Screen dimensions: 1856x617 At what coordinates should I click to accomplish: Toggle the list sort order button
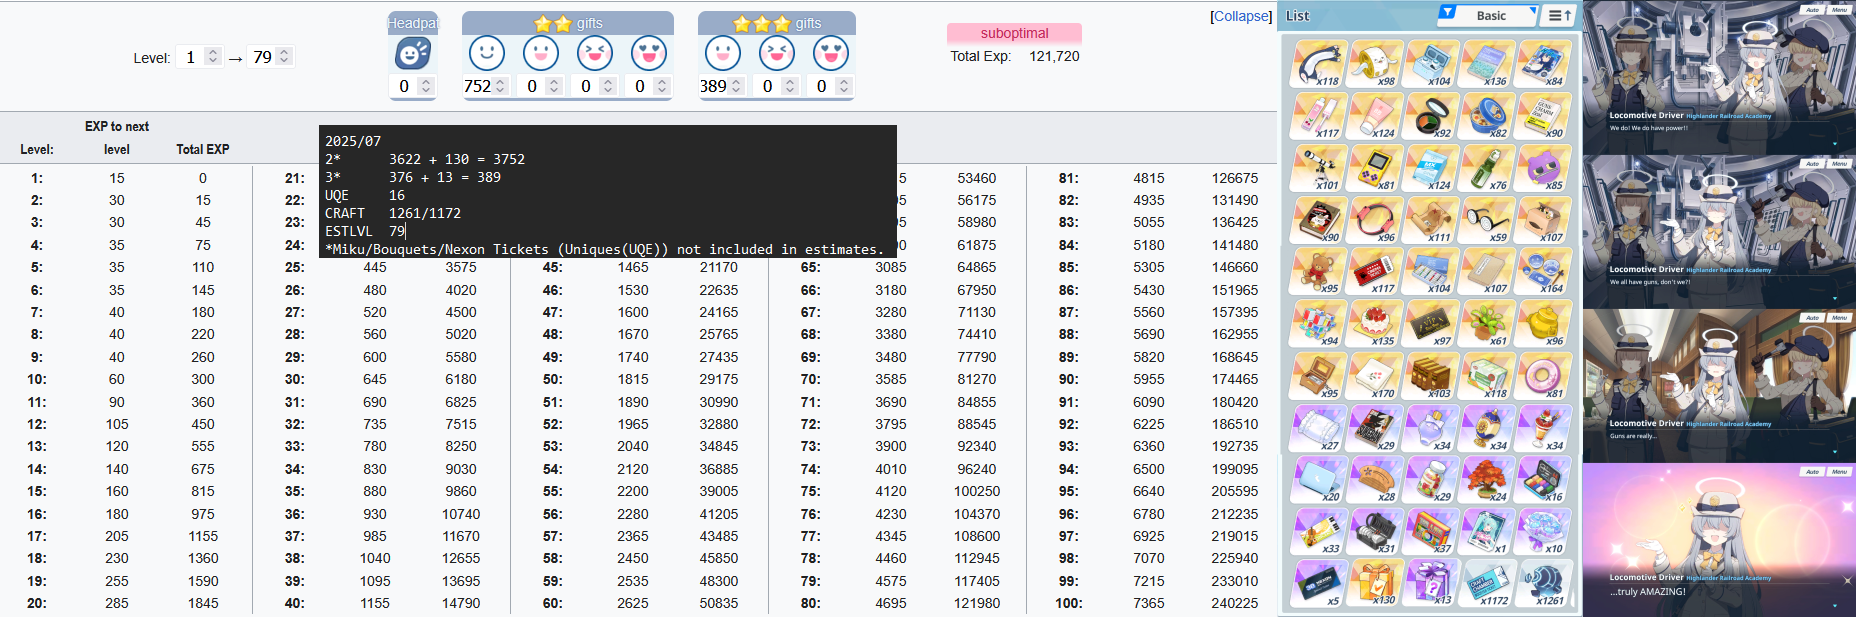(1559, 15)
